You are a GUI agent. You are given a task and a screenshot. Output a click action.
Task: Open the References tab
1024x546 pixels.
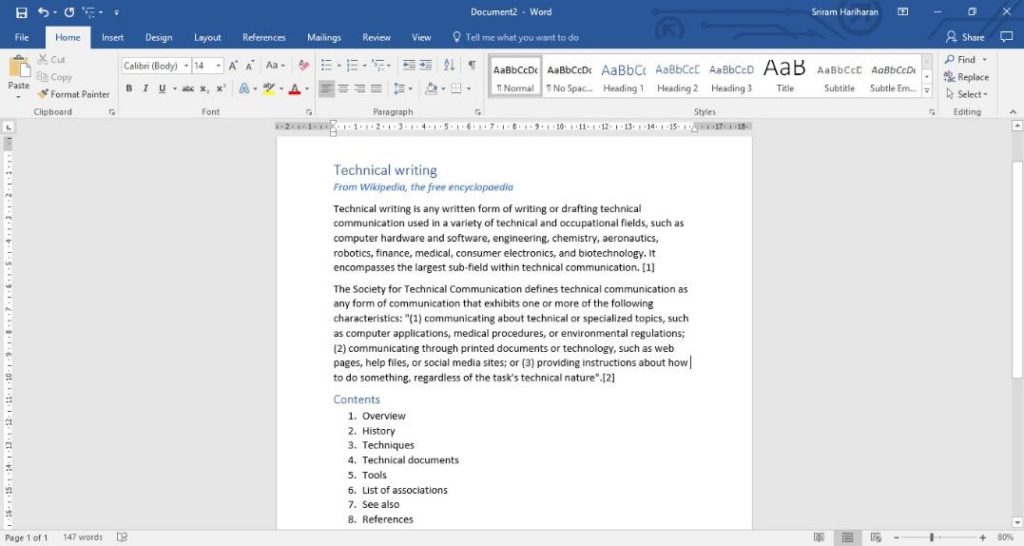(x=264, y=38)
